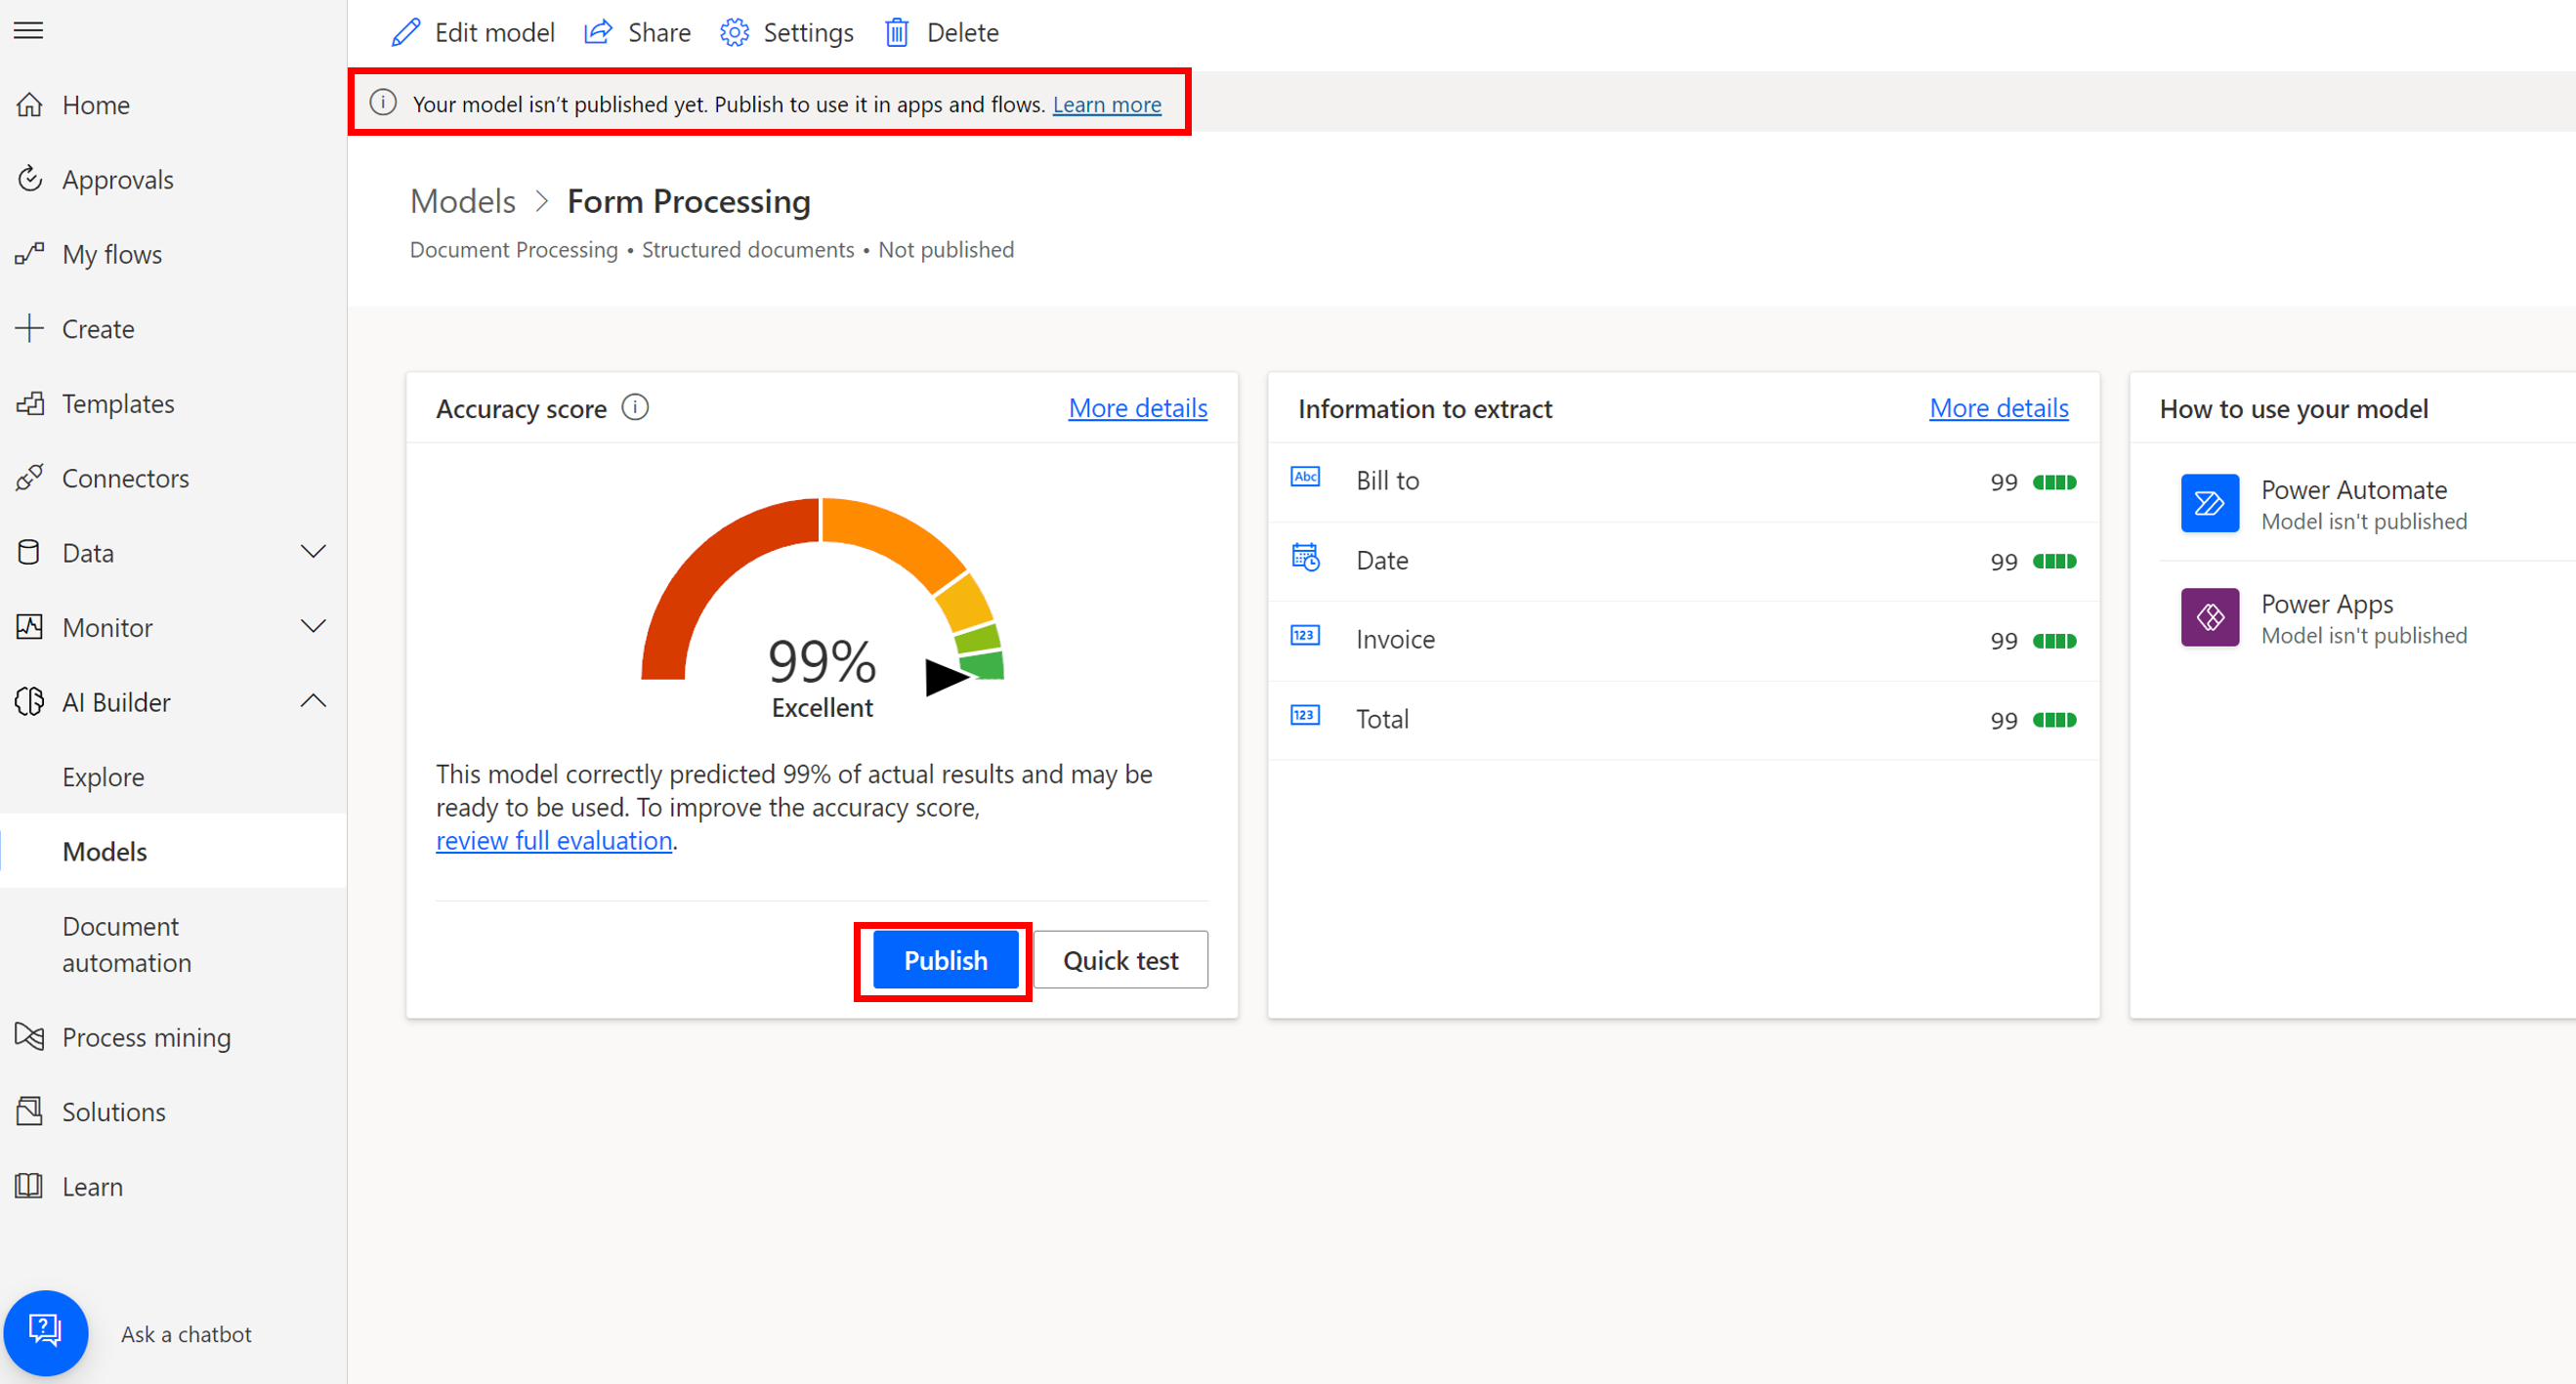Screen dimensions: 2576x1384
Task: Click the Ask a chatbot bubble
Action: (46, 1332)
